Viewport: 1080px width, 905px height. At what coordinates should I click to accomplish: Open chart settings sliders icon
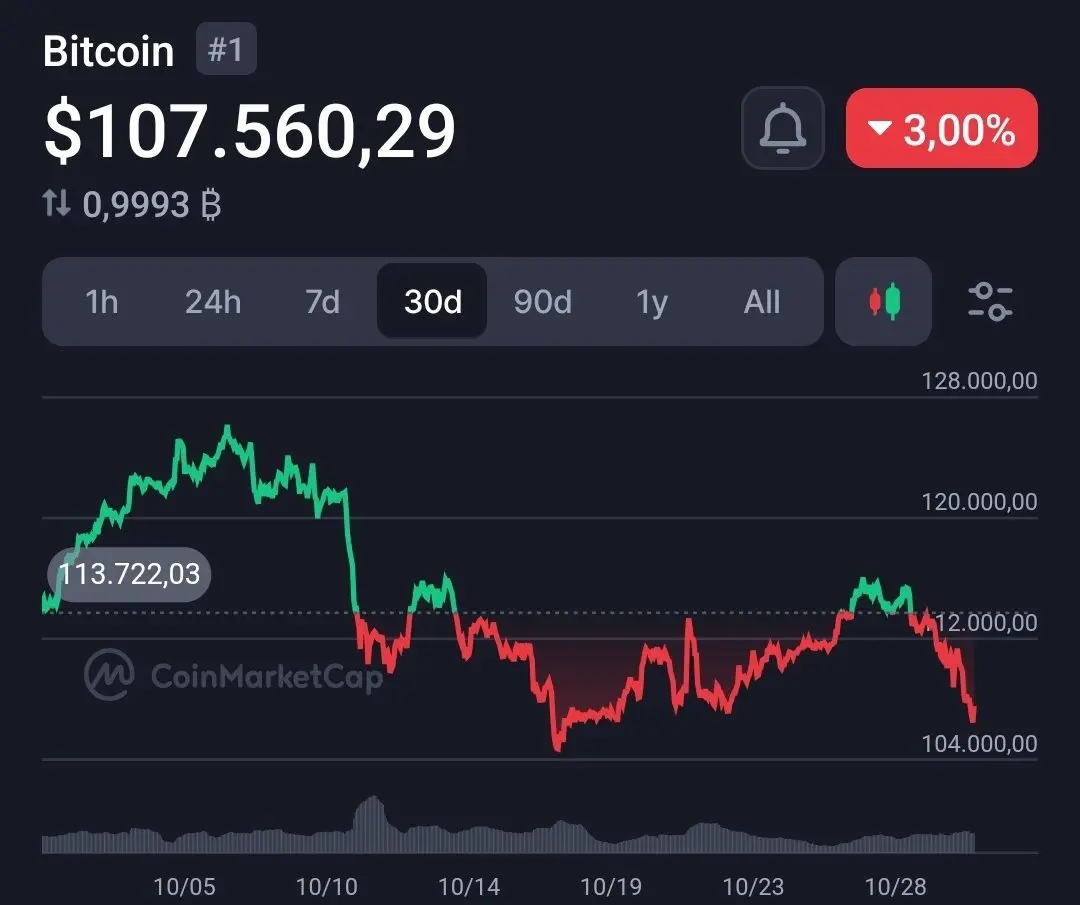pos(990,302)
